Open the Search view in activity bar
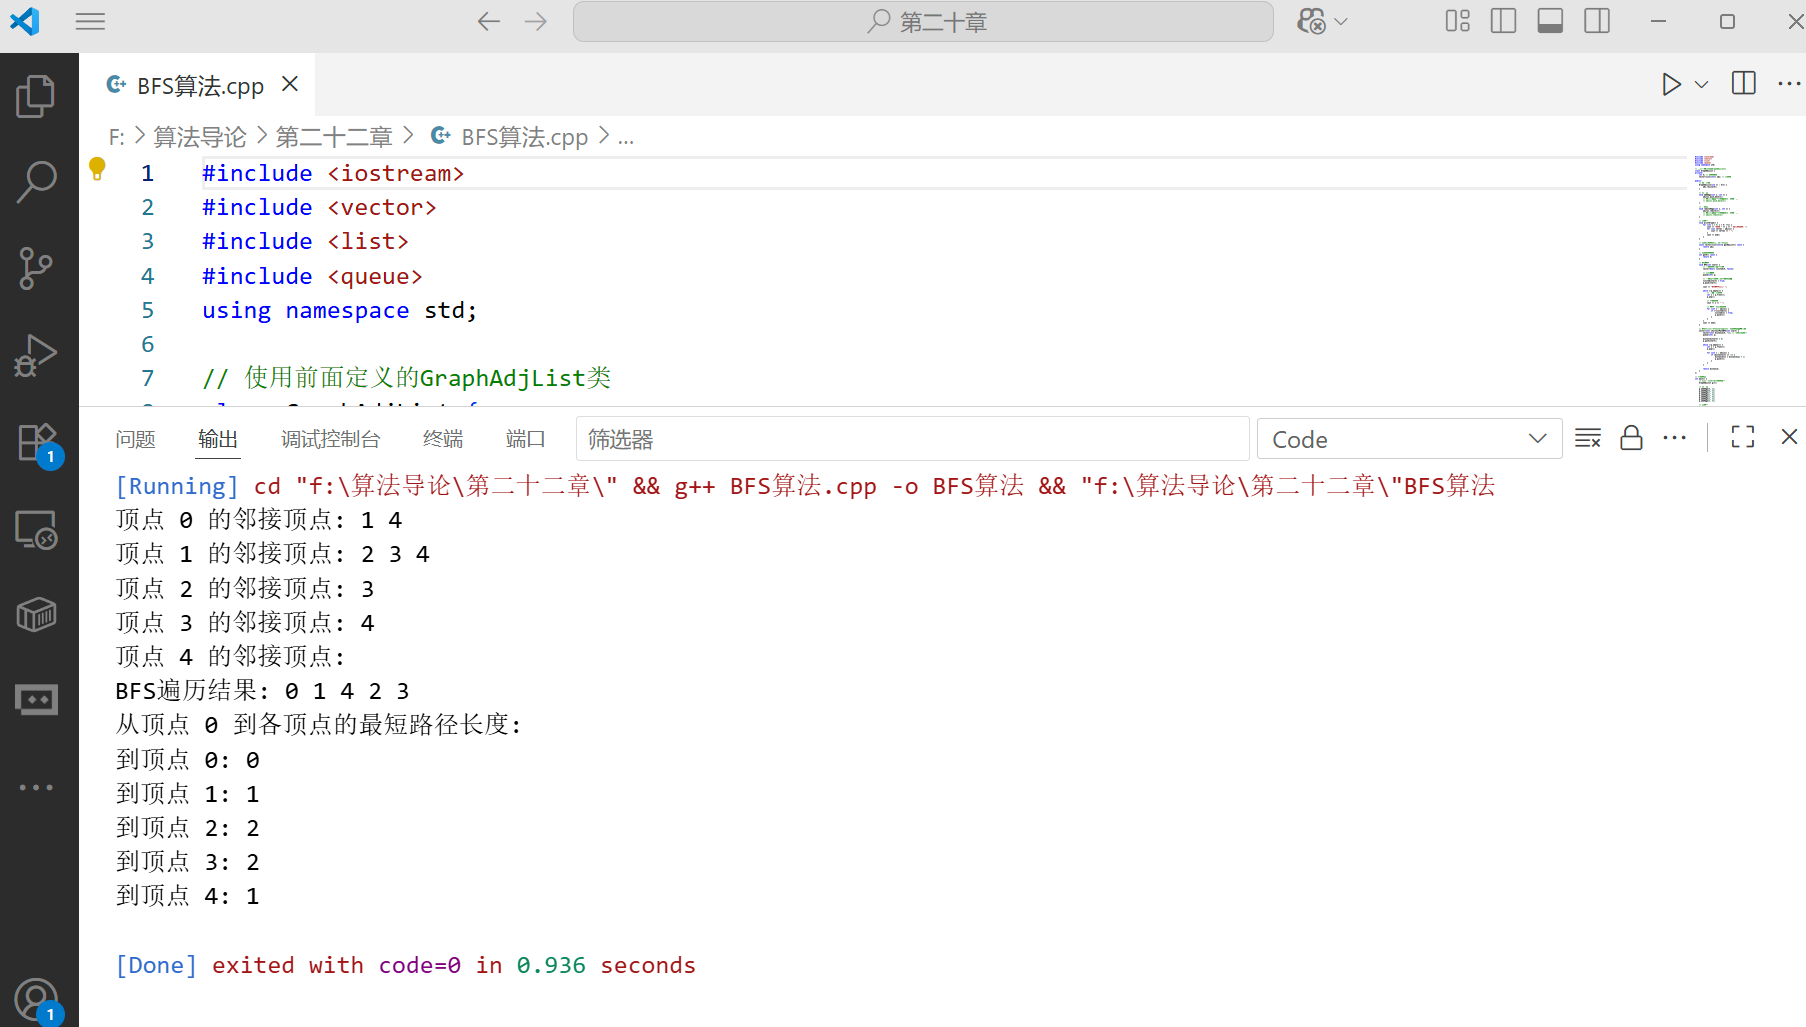 tap(36, 182)
